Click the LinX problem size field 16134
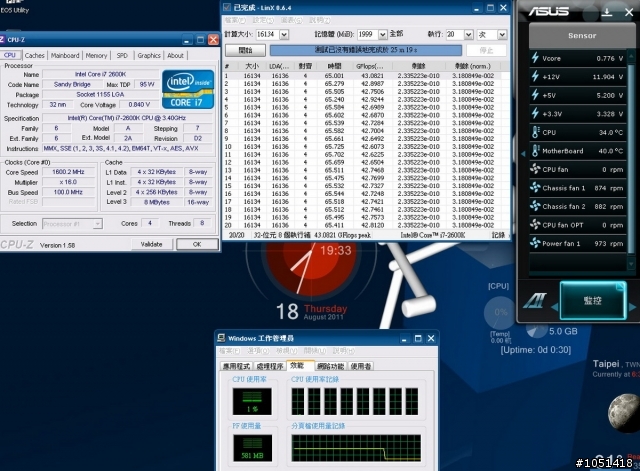The width and height of the screenshot is (640, 471). coord(267,35)
